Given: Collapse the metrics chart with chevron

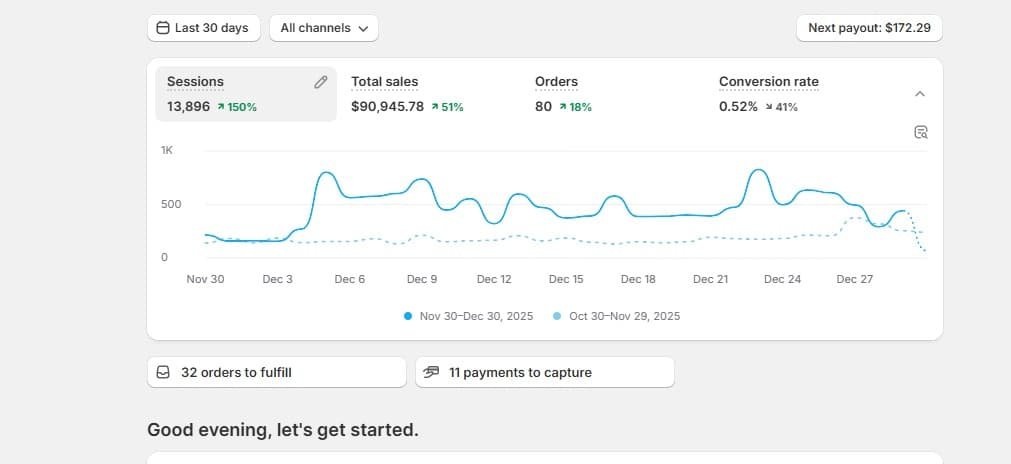Looking at the screenshot, I should (920, 94).
